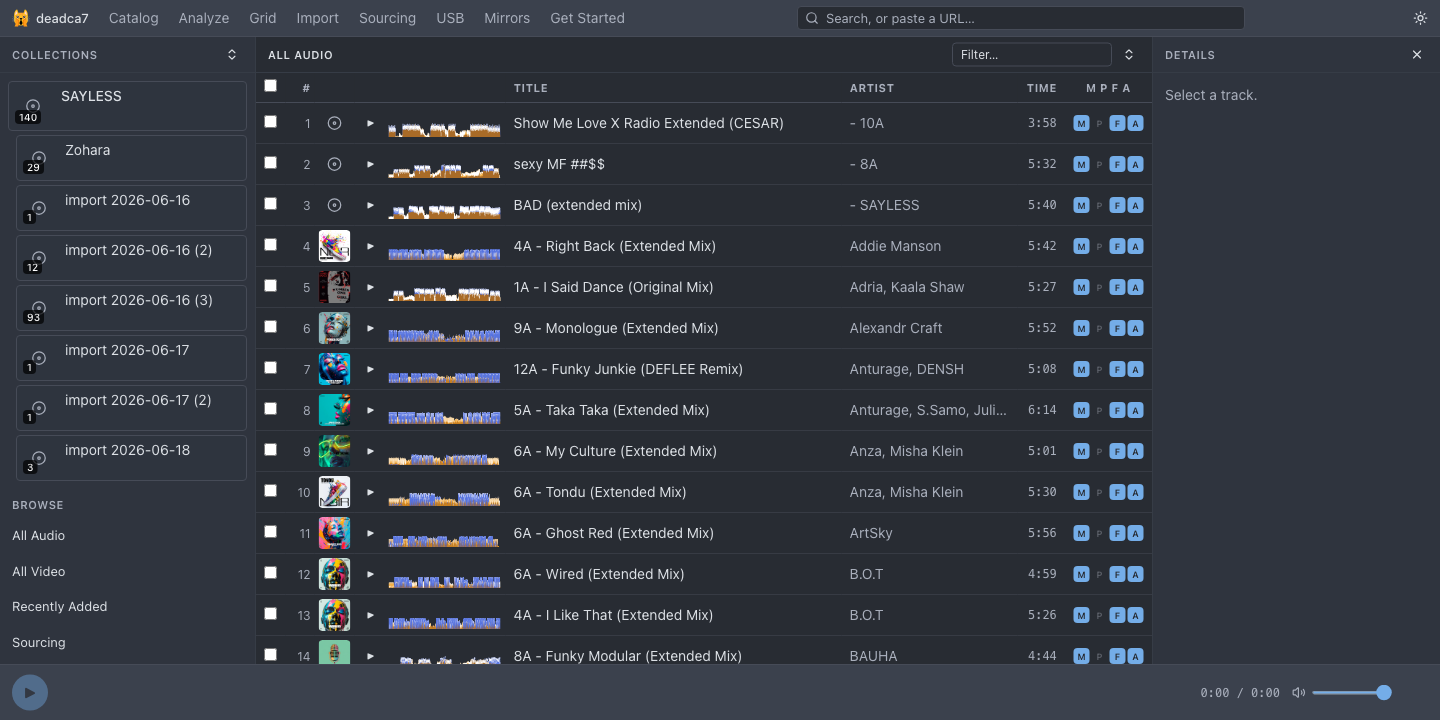Sort the table by the # column header
This screenshot has width=1440, height=720.
pos(306,88)
